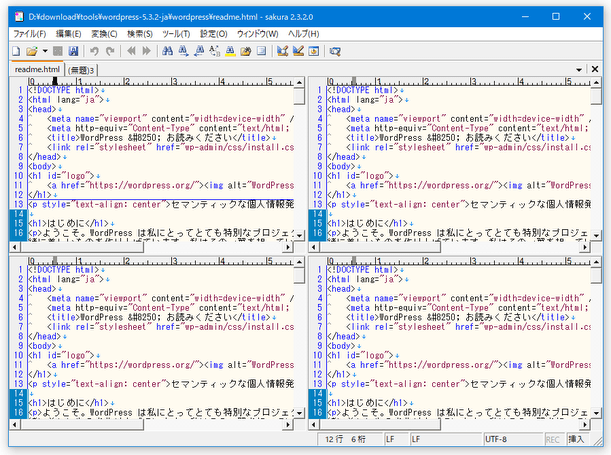Viewport: 611px width, 455px height.
Task: Open the 変換(C) menu
Action: (104, 34)
